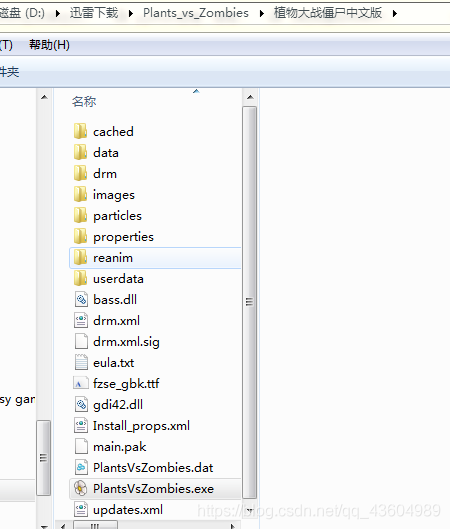
Task: Select the userdata folder icon
Action: click(80, 278)
